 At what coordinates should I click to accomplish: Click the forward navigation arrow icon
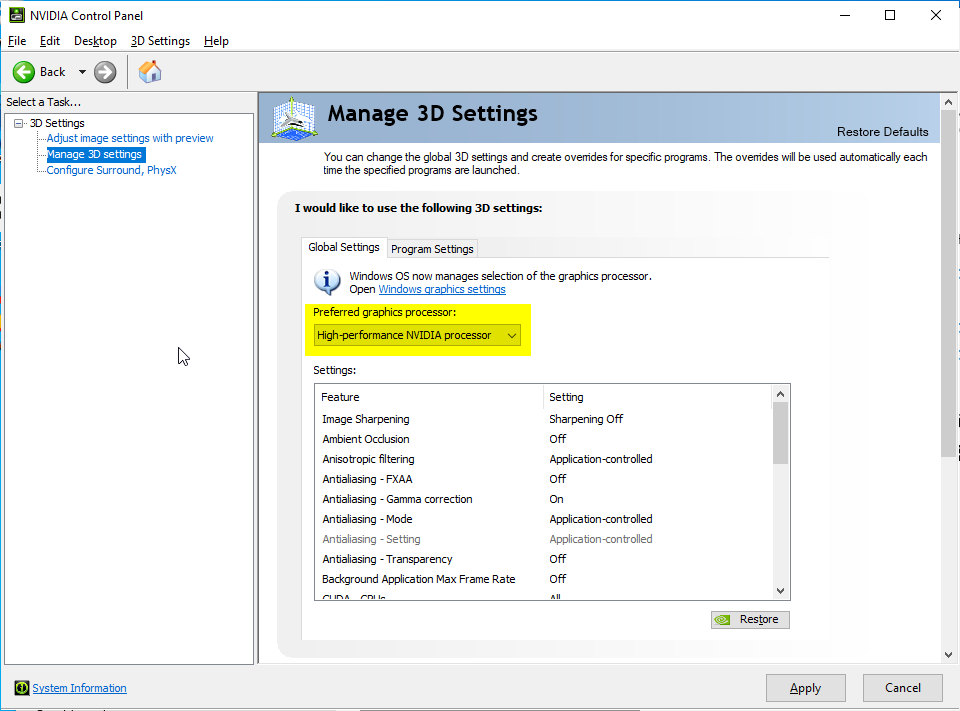[x=103, y=71]
